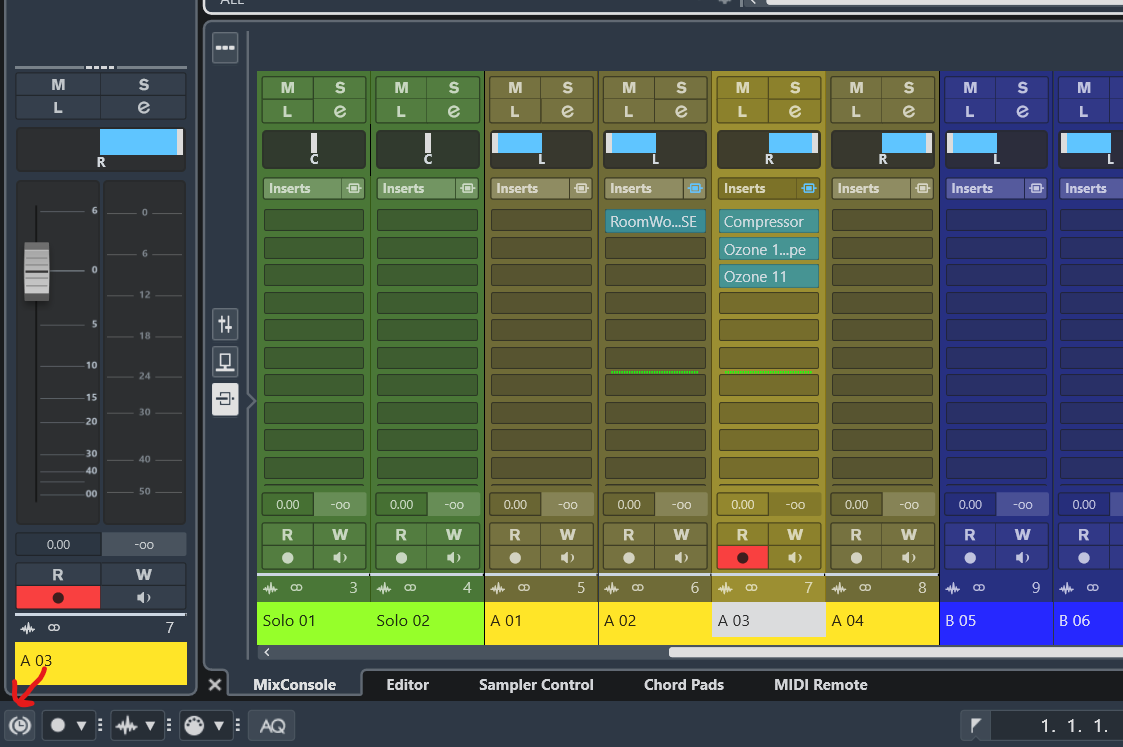Viewport: 1123px width, 747px height.
Task: Show the fader section using the left sidebar icon
Action: (x=225, y=323)
